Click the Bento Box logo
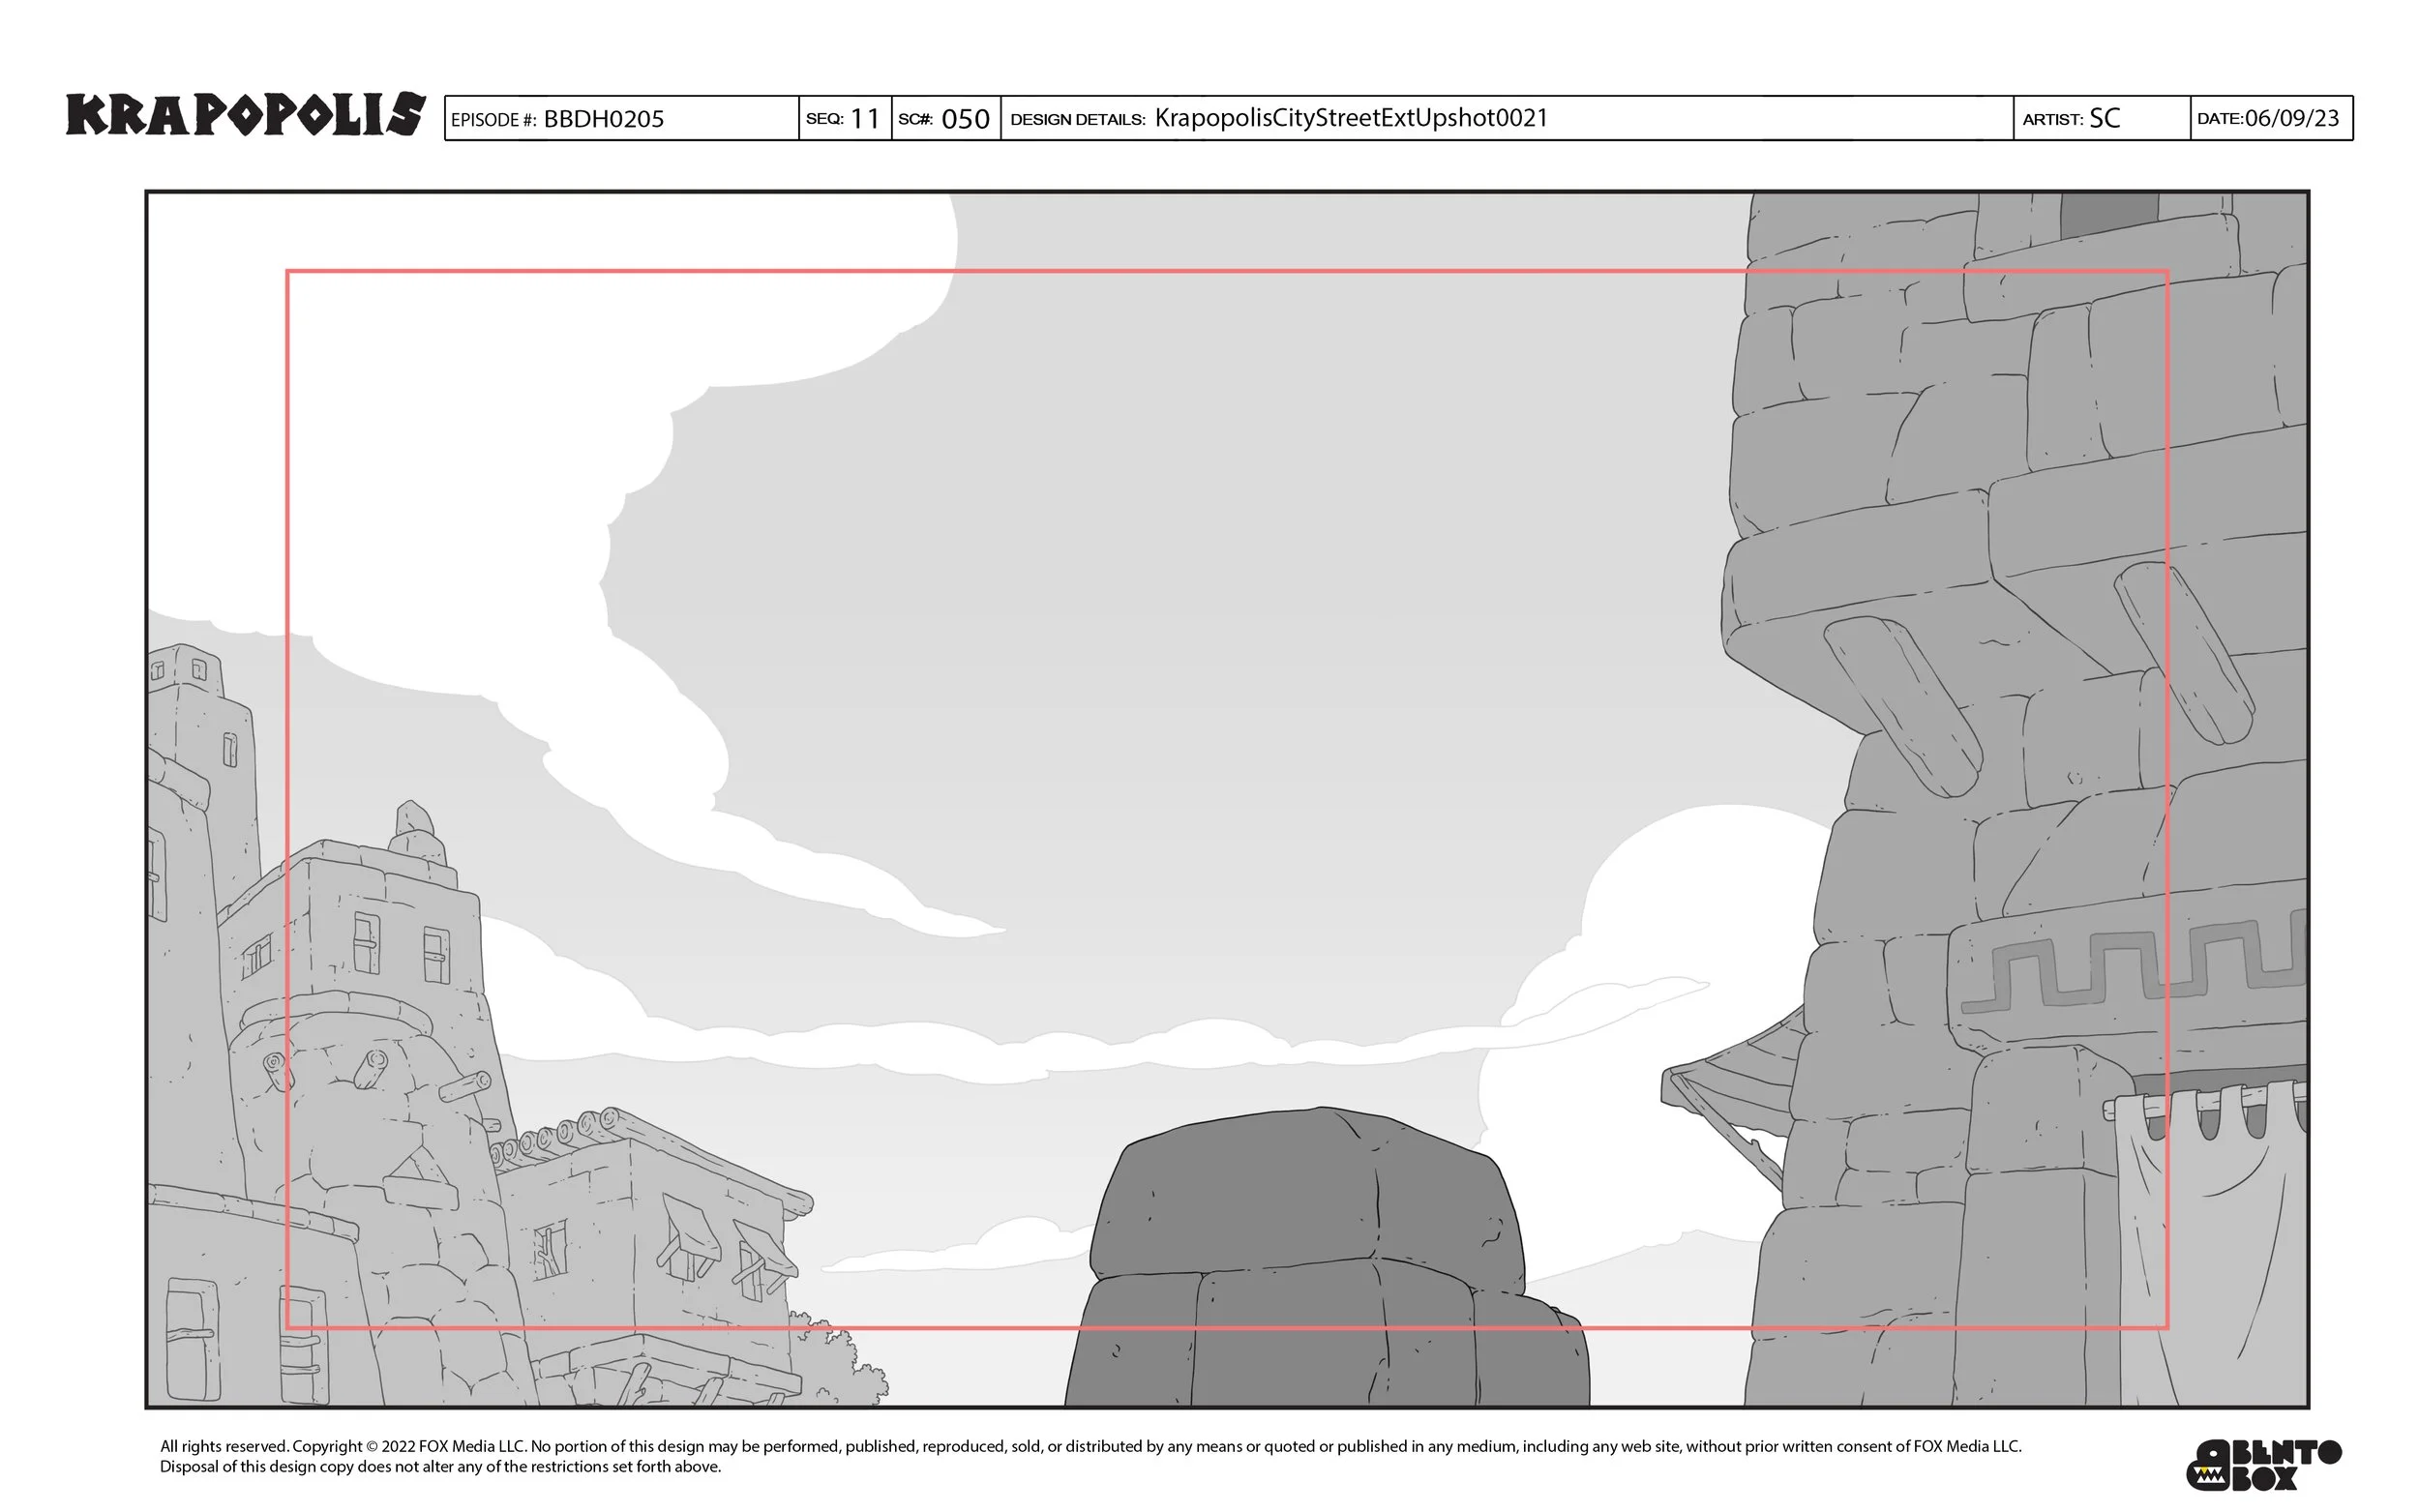 tap(2263, 1465)
